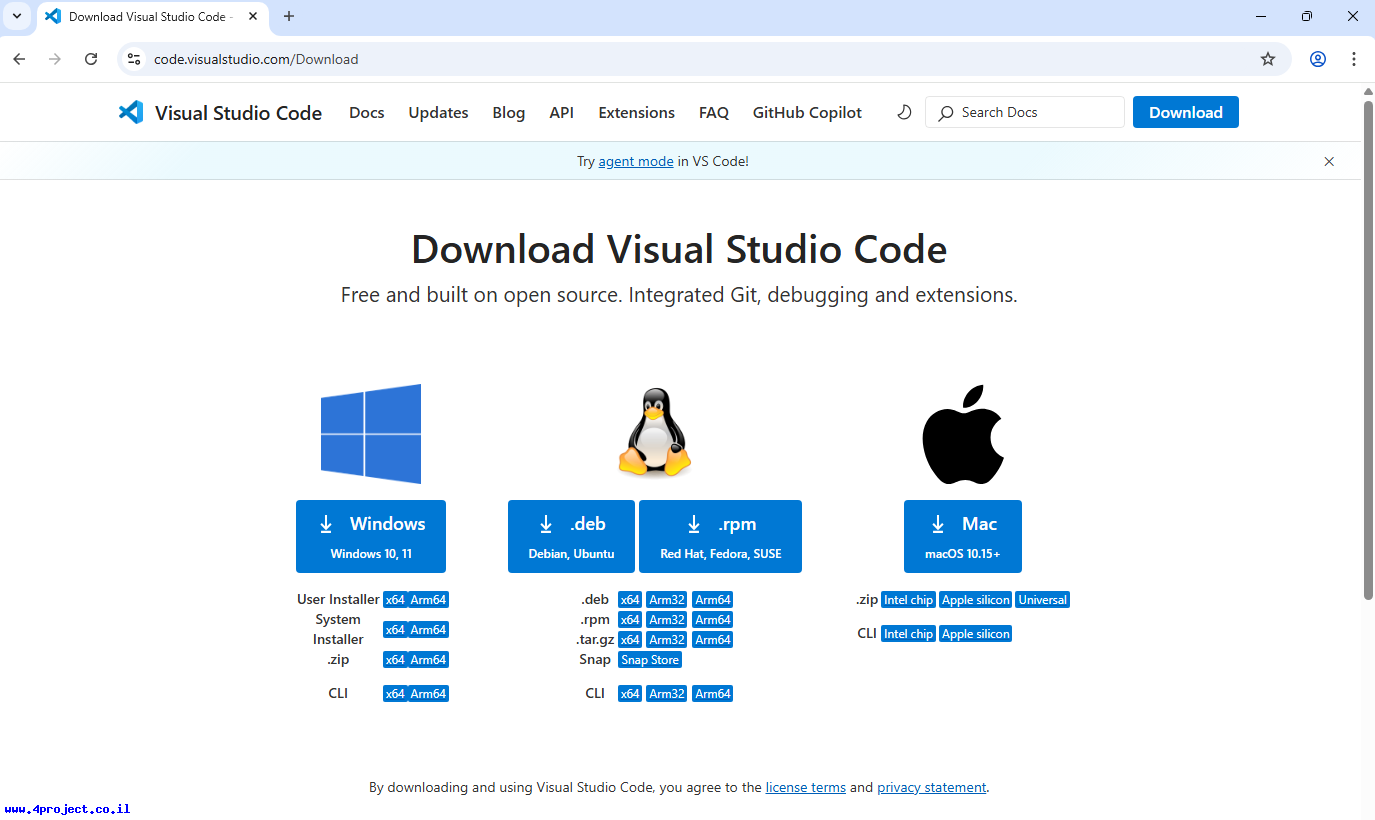1375x820 pixels.
Task: Open the site information icon in address bar
Action: pos(134,59)
